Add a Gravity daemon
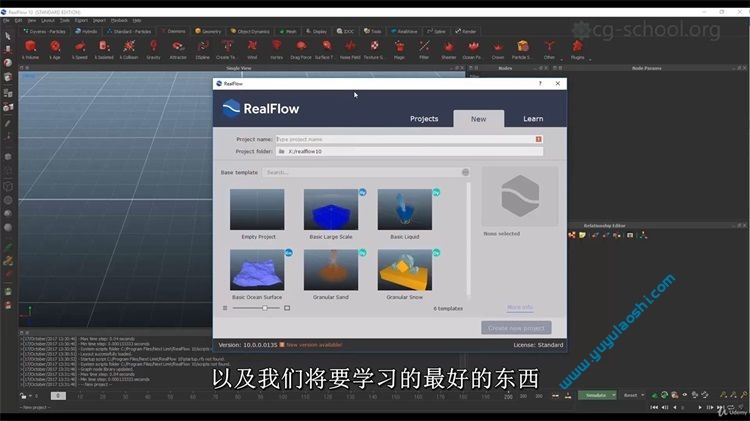 click(153, 49)
